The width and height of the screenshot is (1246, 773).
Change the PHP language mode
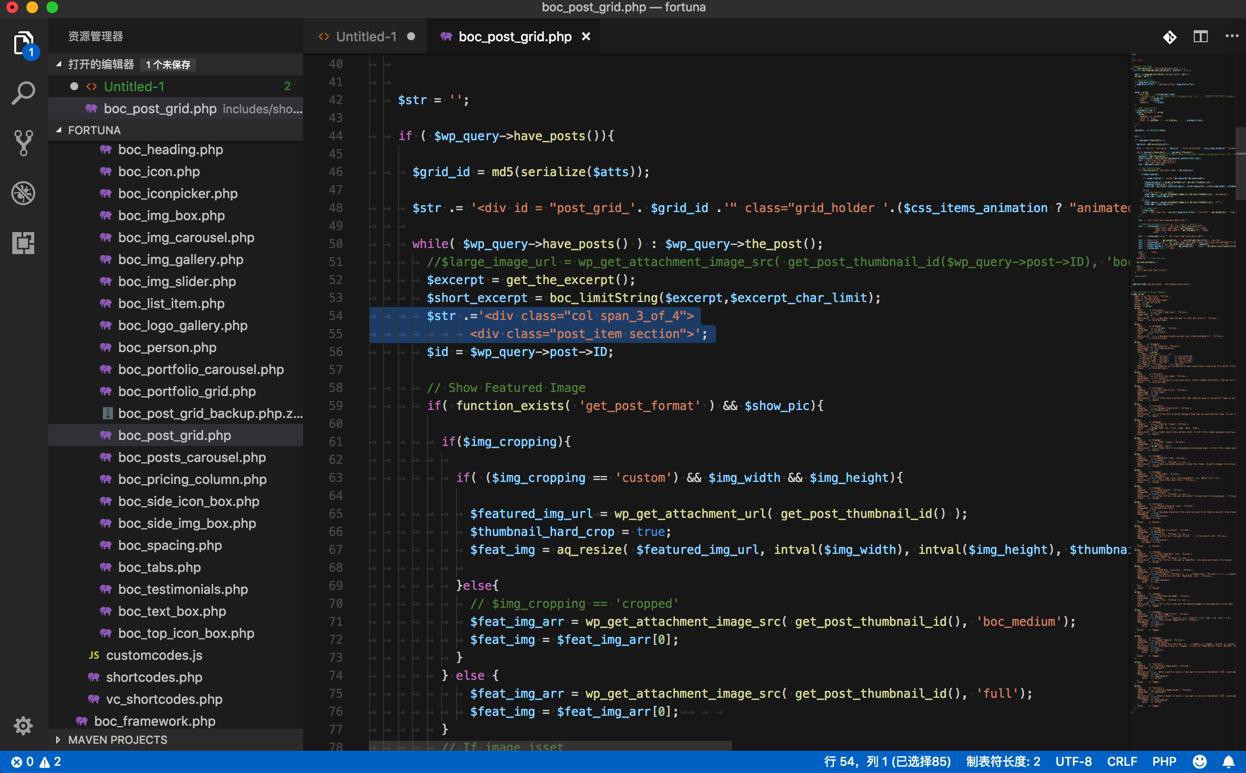pyautogui.click(x=1164, y=762)
